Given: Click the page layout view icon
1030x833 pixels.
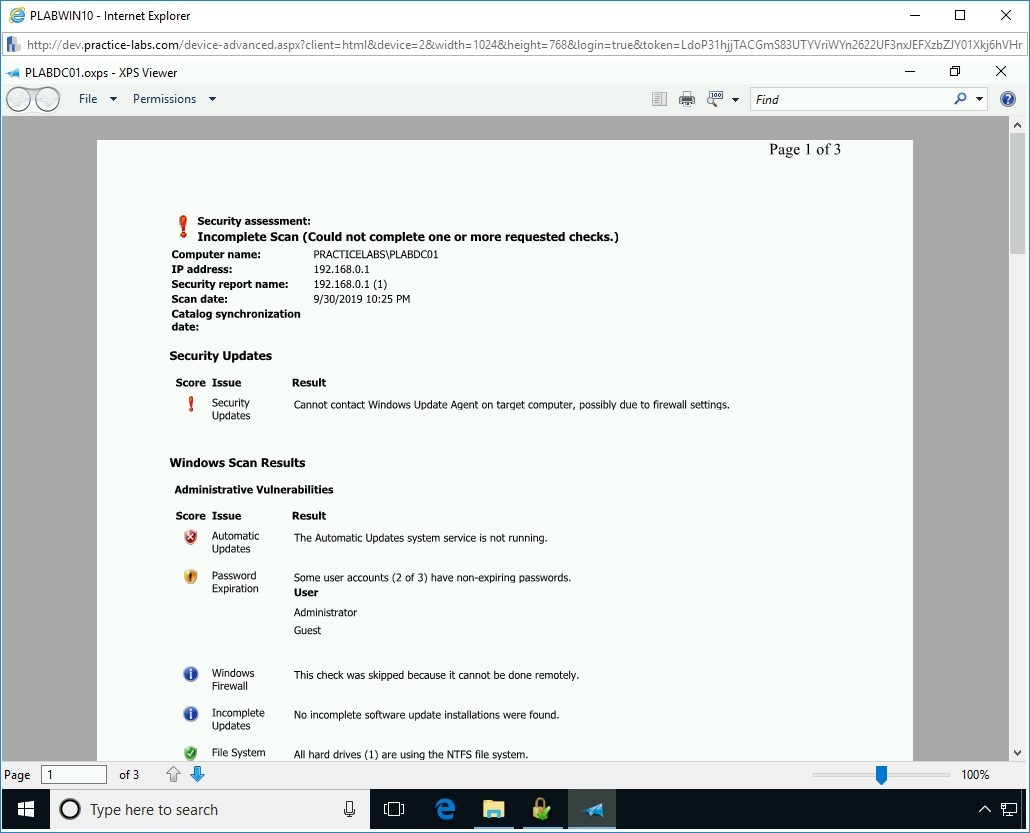Looking at the screenshot, I should 659,98.
